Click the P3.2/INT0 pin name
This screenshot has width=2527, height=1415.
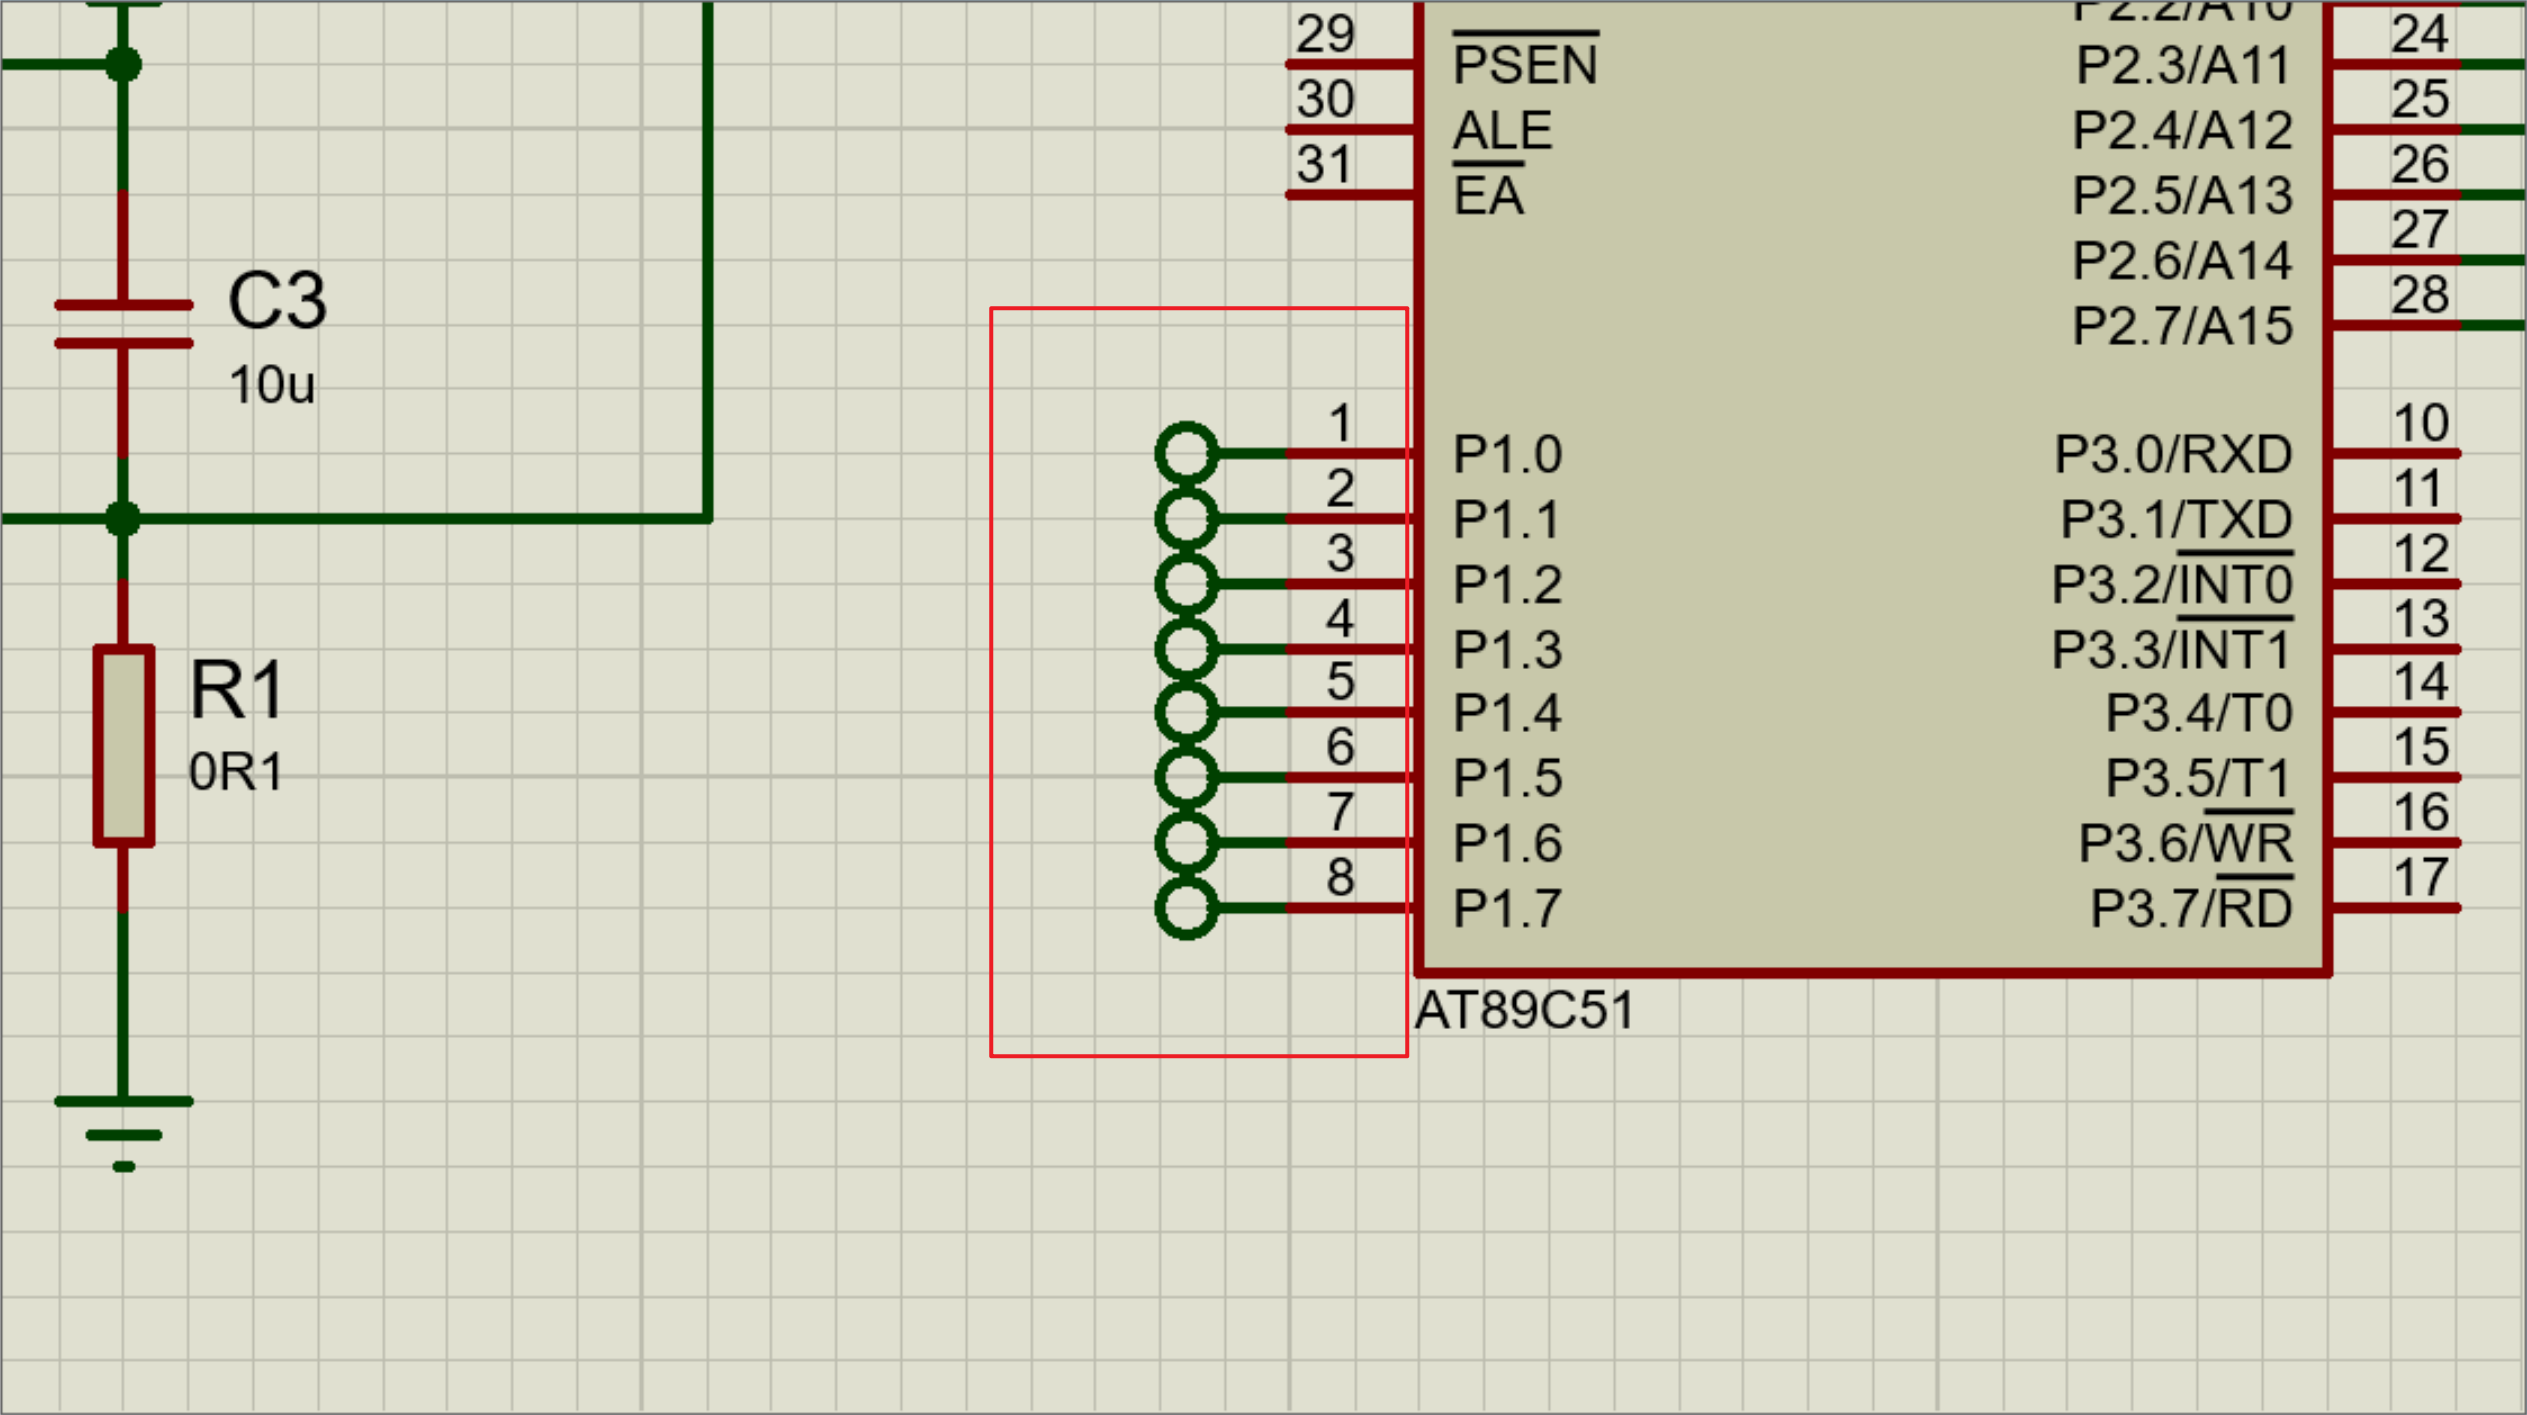point(2171,584)
